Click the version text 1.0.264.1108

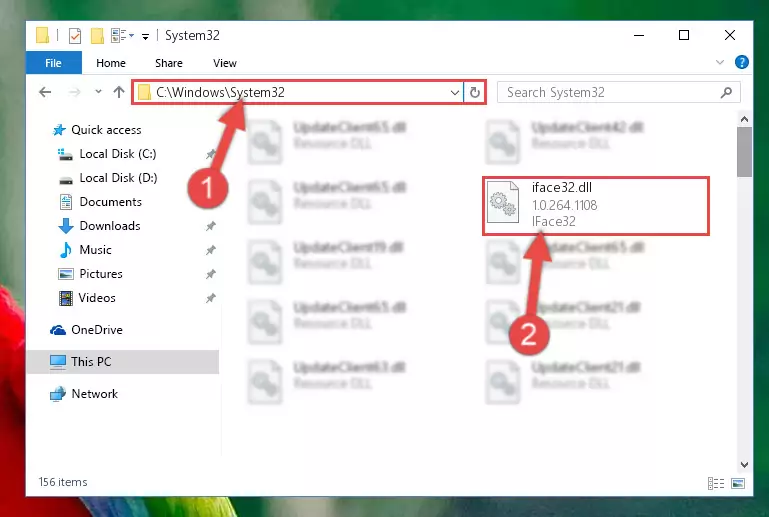point(564,205)
